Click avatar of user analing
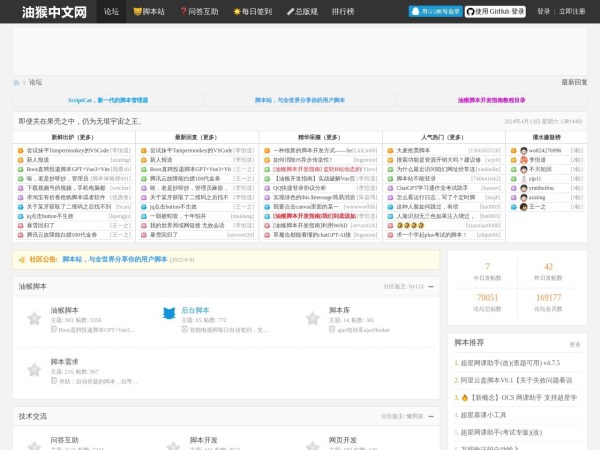 point(524,197)
